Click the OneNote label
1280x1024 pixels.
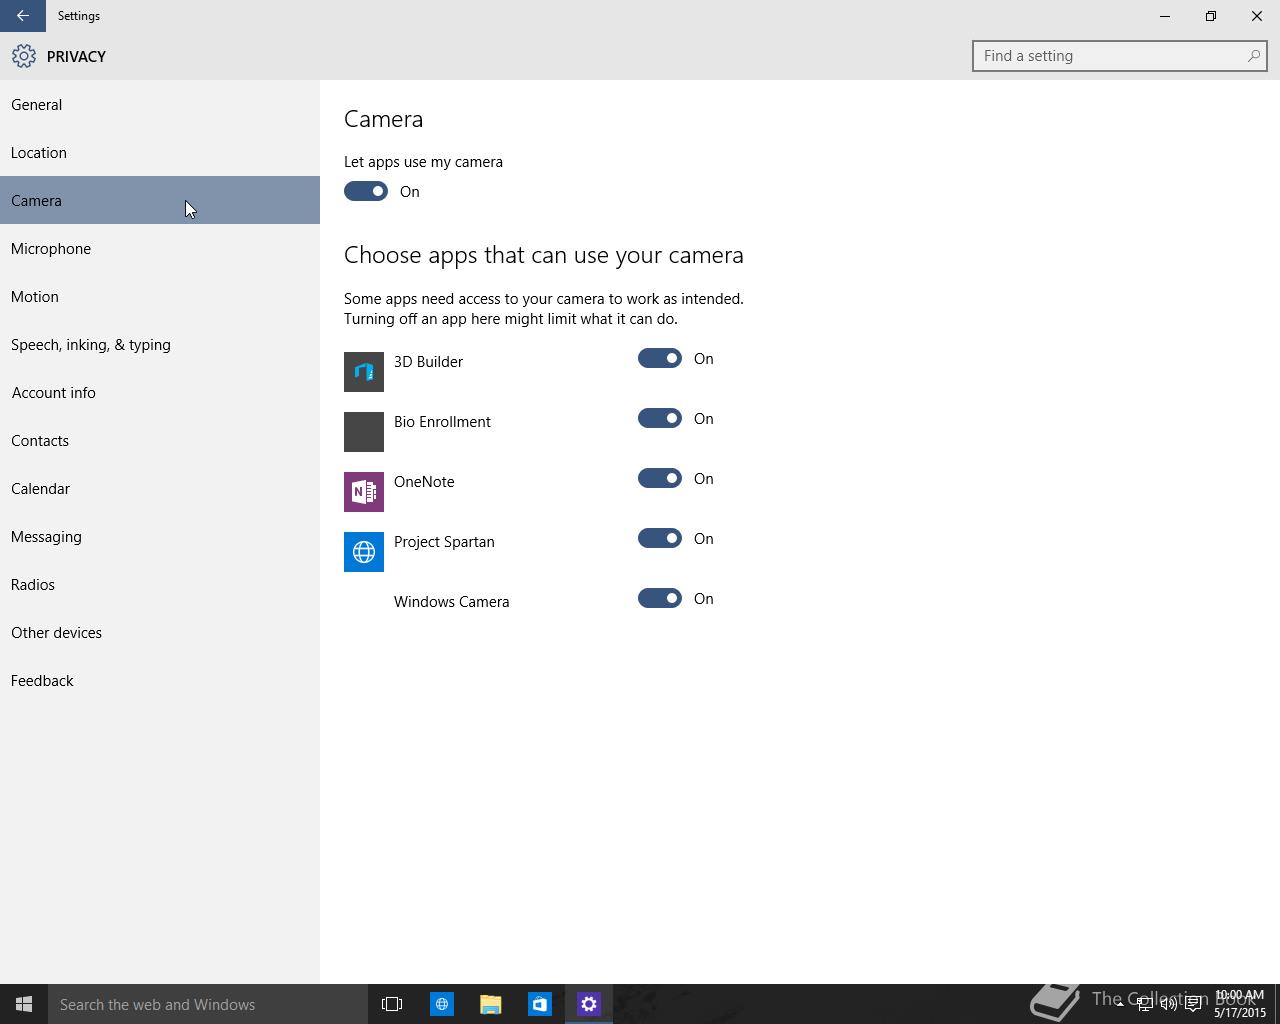point(424,482)
